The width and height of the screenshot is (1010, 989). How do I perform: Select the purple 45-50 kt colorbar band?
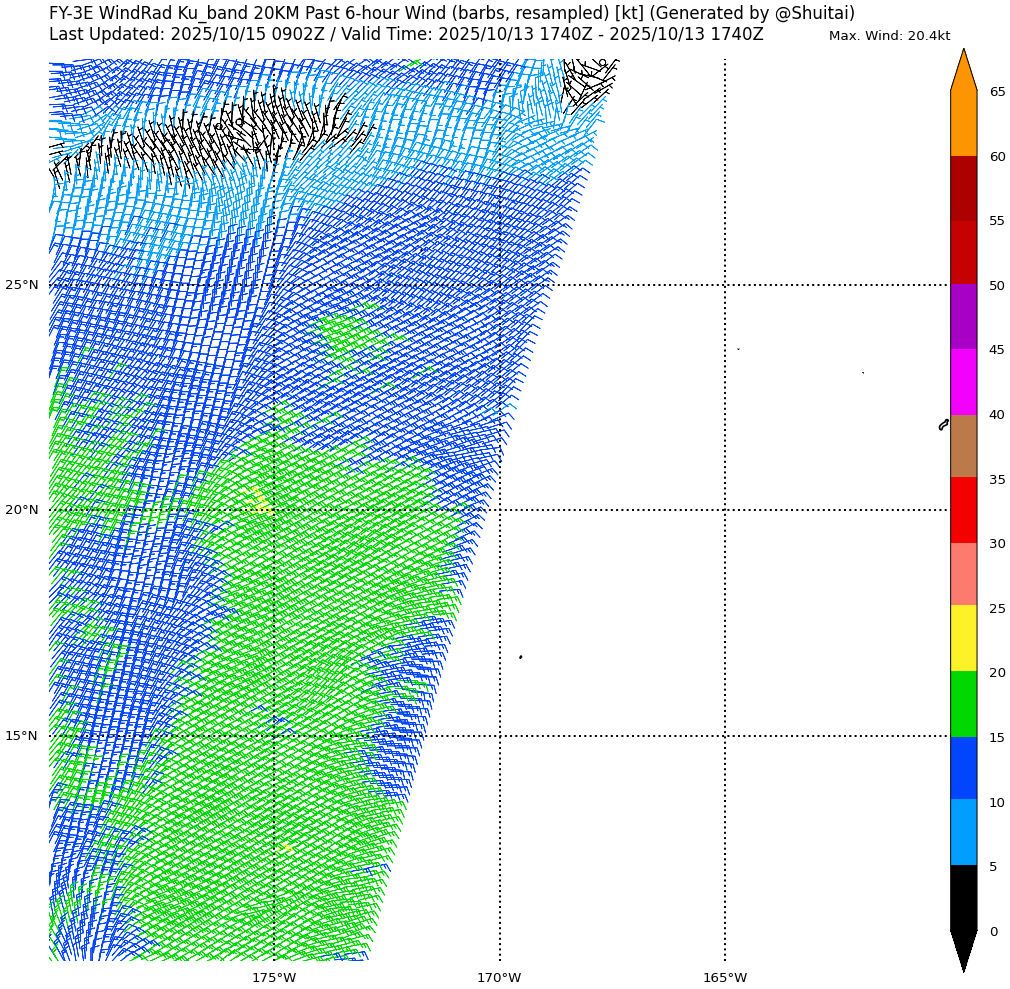[963, 316]
